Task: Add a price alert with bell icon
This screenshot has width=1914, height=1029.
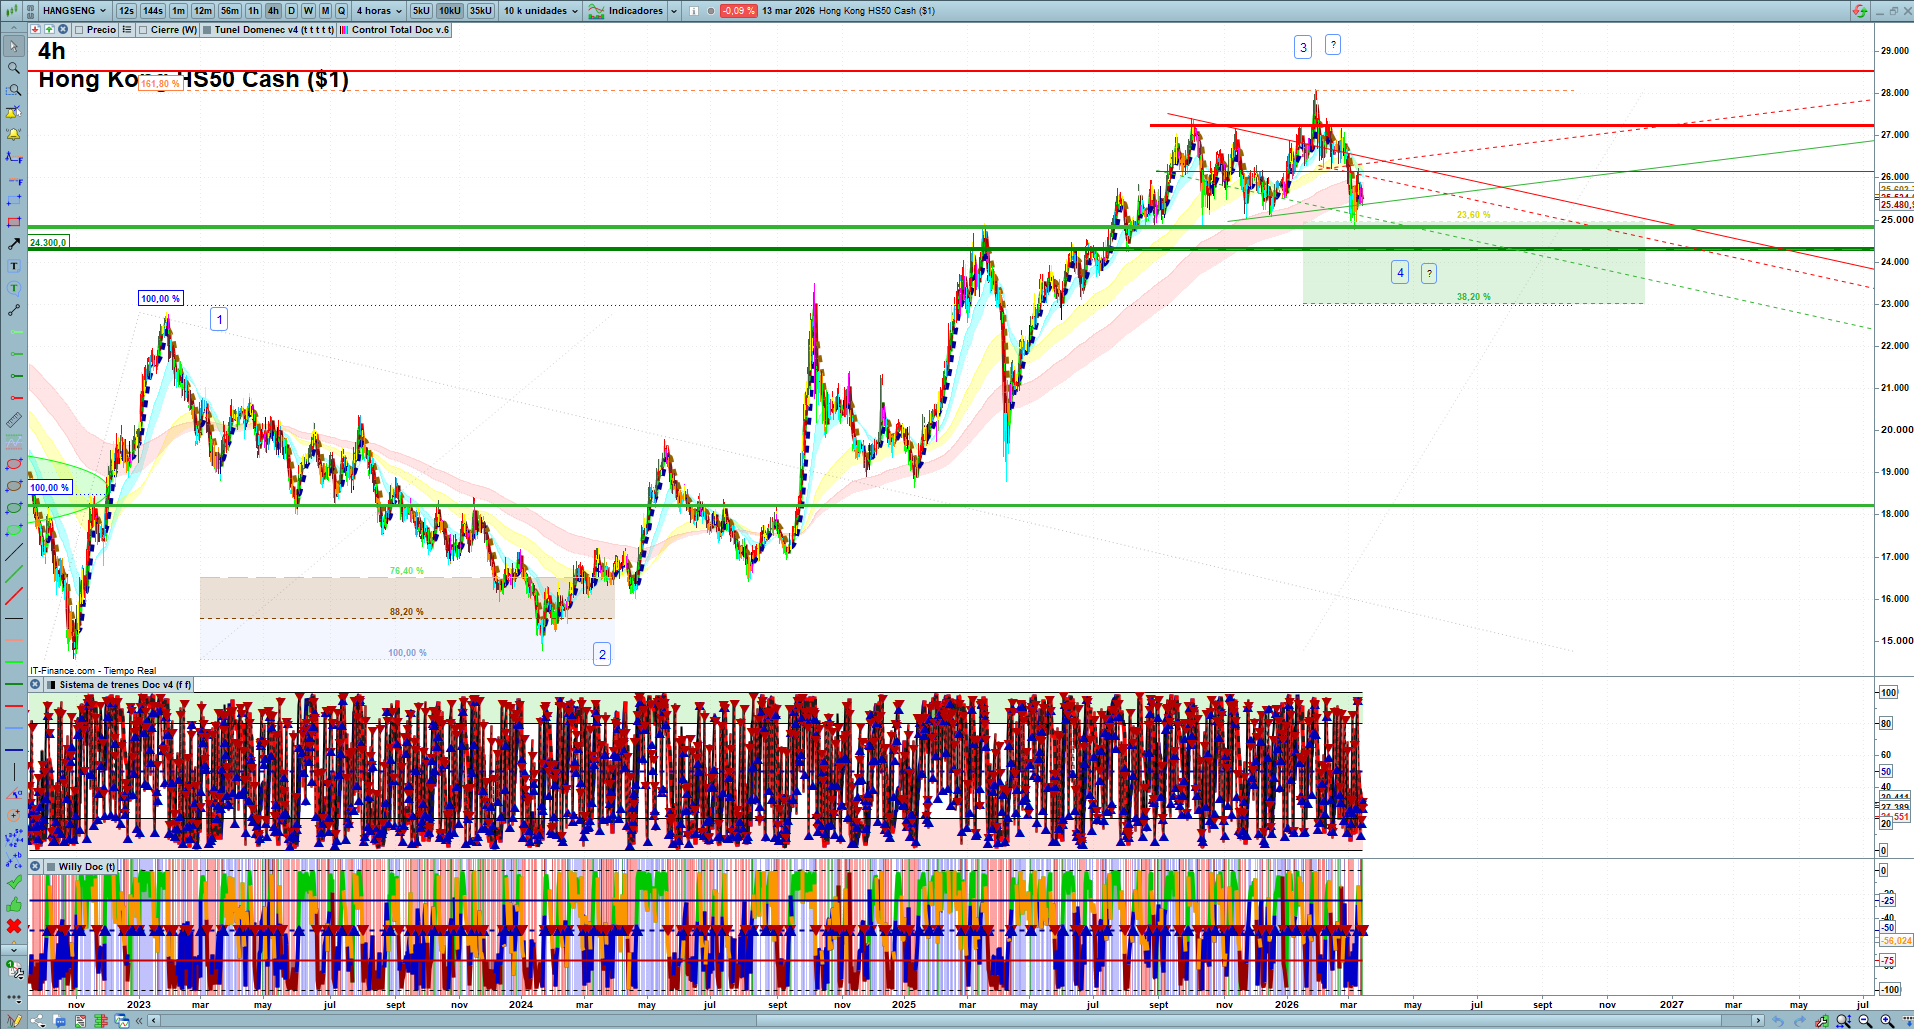Action: click(14, 134)
